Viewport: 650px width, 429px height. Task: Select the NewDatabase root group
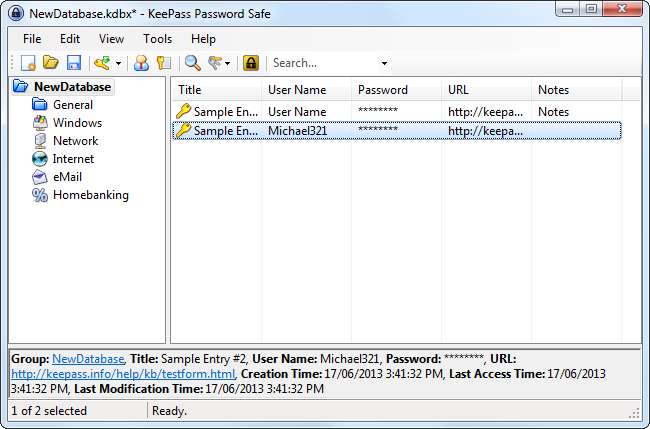click(x=72, y=87)
